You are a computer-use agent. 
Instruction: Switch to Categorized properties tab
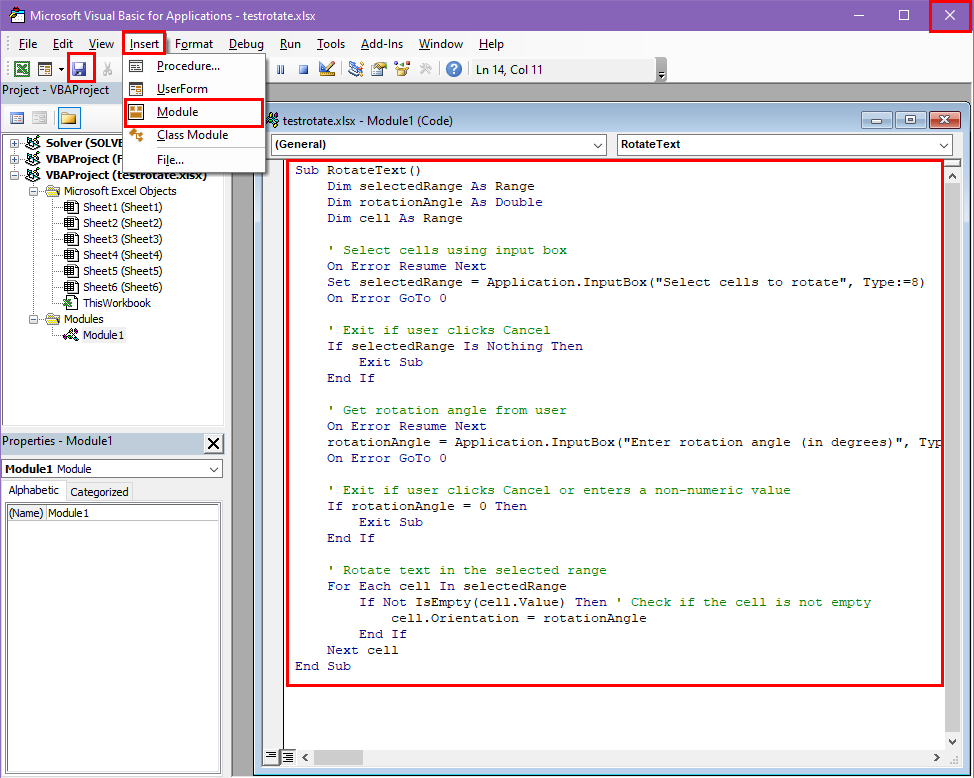coord(99,492)
